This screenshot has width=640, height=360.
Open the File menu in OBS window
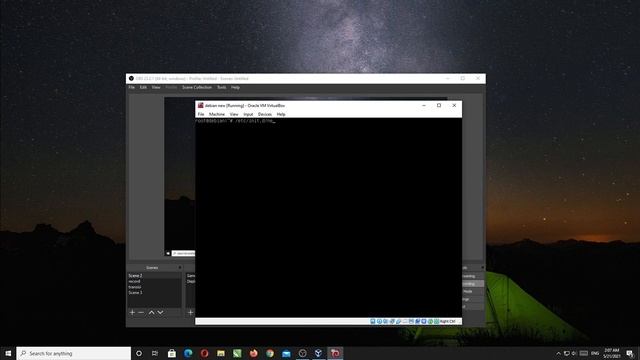tap(131, 87)
